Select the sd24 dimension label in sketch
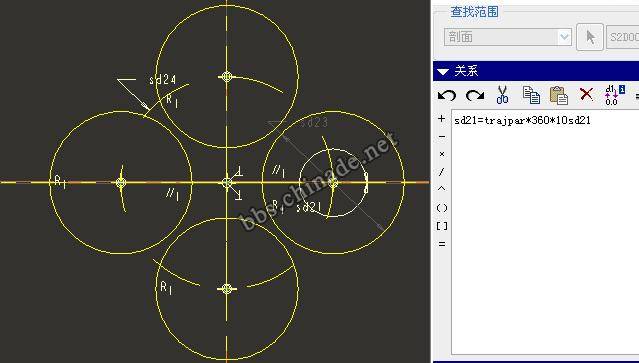 pos(163,79)
